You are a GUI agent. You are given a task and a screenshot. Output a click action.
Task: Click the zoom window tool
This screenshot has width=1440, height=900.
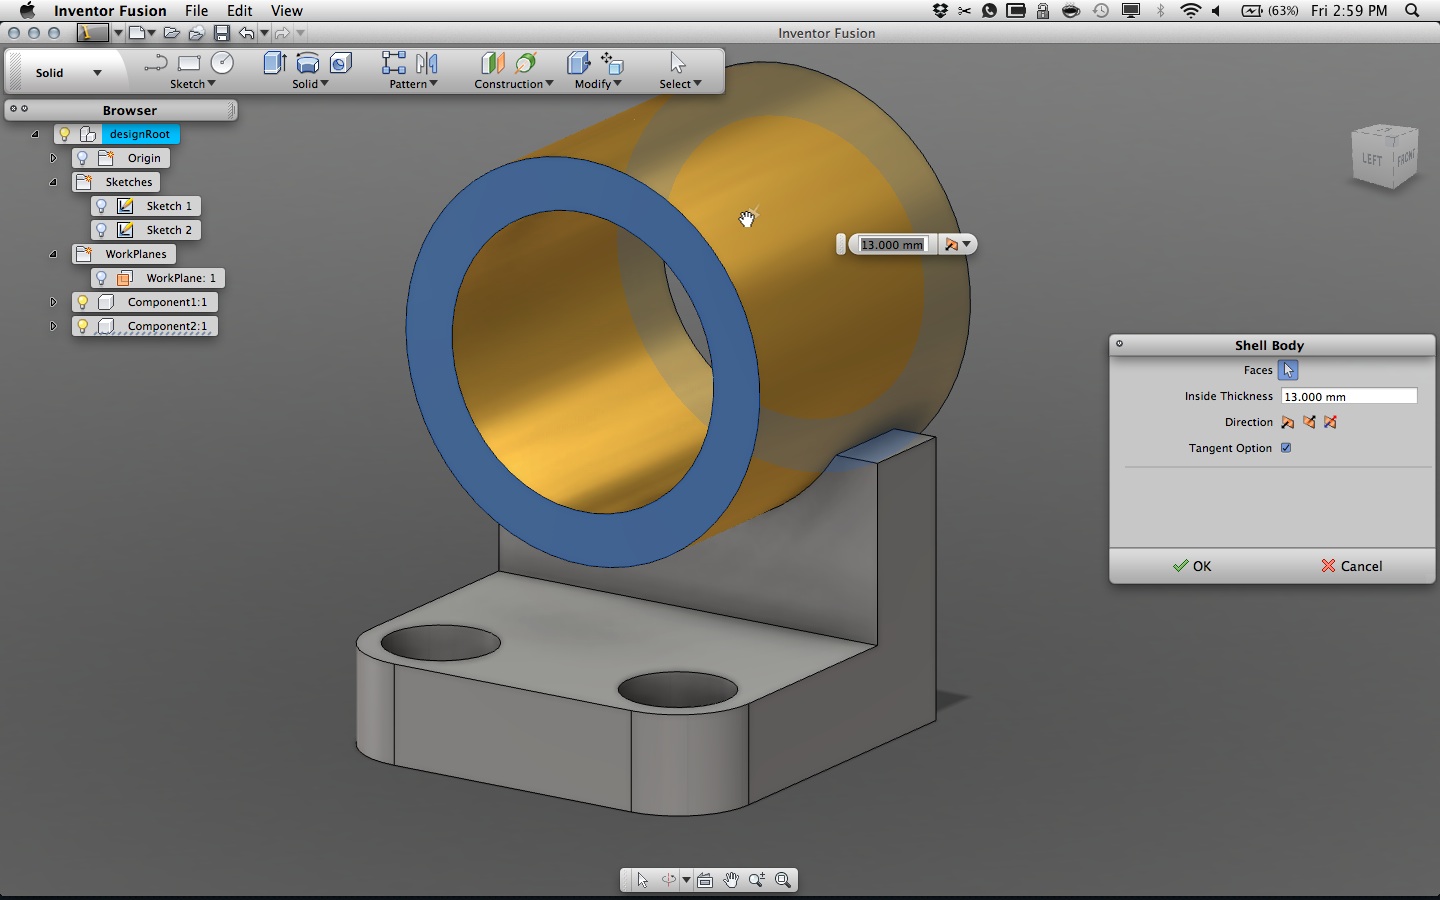783,880
